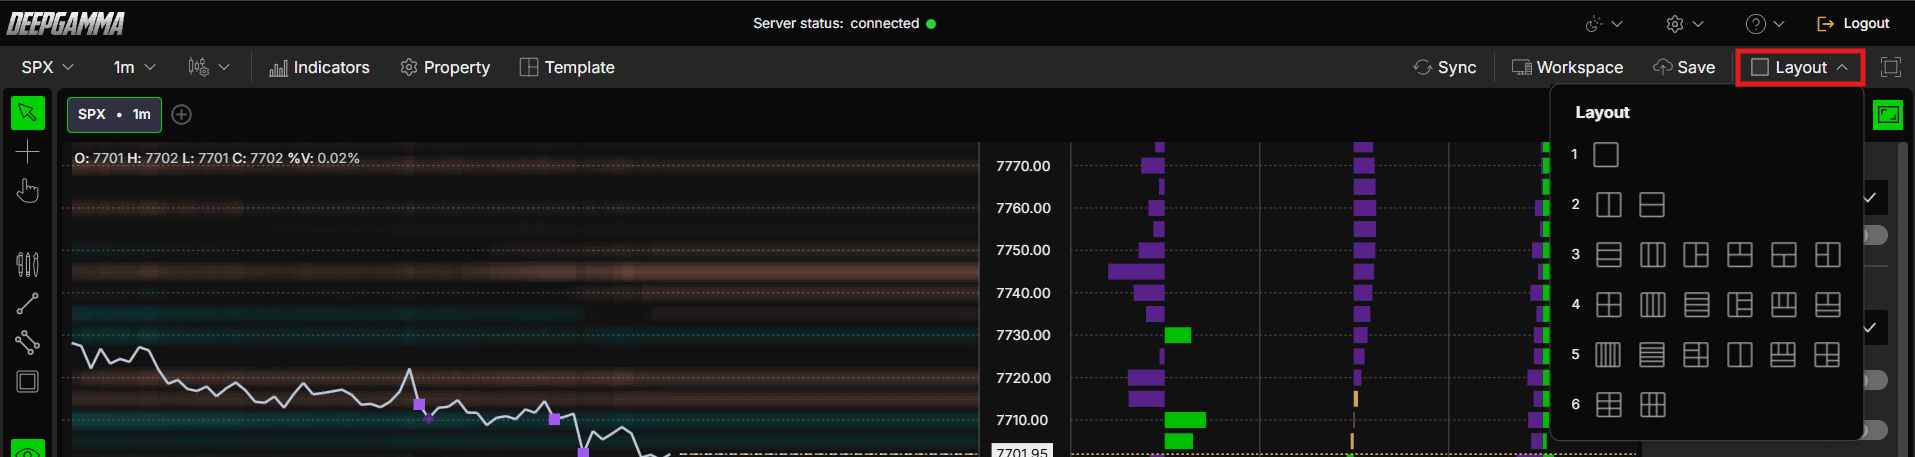The image size is (1915, 457).
Task: Click the Server status connected text
Action: tap(836, 23)
